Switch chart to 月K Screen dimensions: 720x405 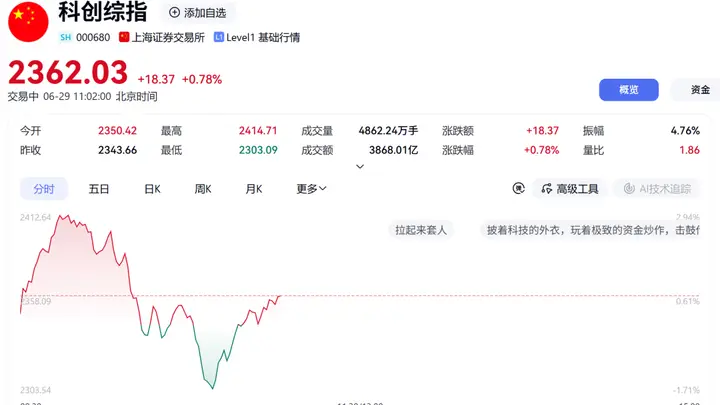[253, 189]
